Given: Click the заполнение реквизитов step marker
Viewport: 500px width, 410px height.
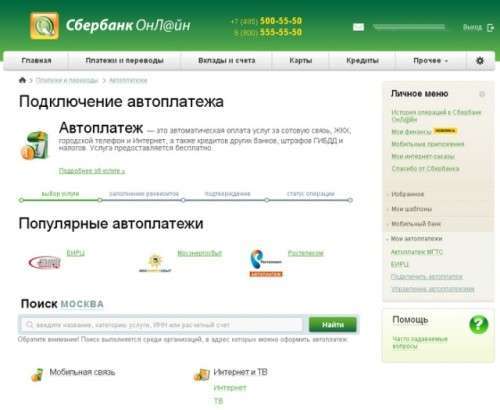Looking at the screenshot, I should point(144,194).
